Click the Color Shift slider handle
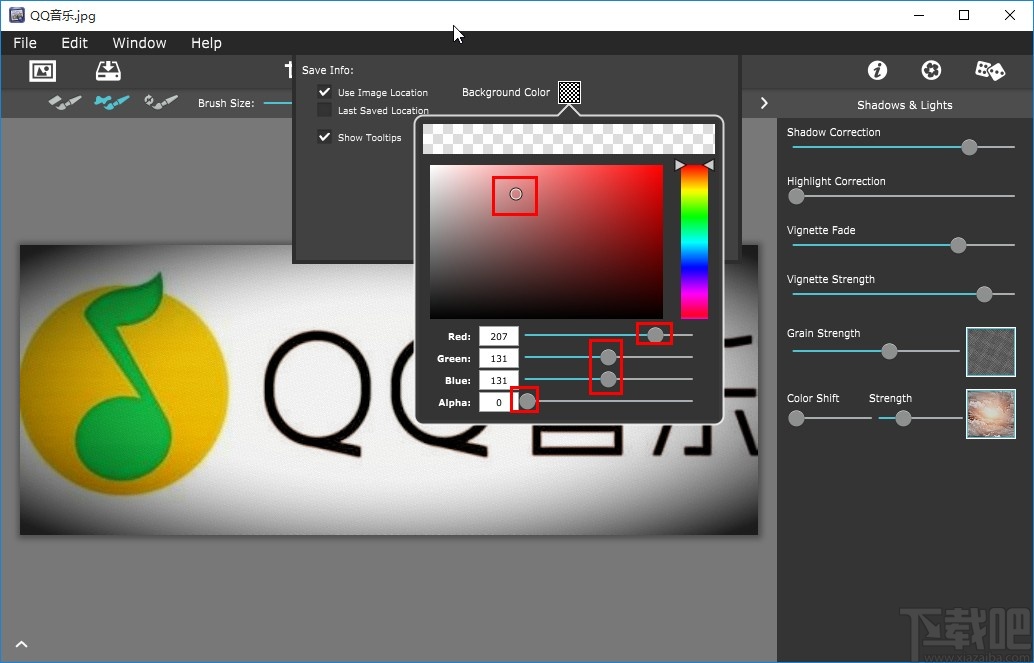Screen dimensions: 1034x663 point(796,418)
